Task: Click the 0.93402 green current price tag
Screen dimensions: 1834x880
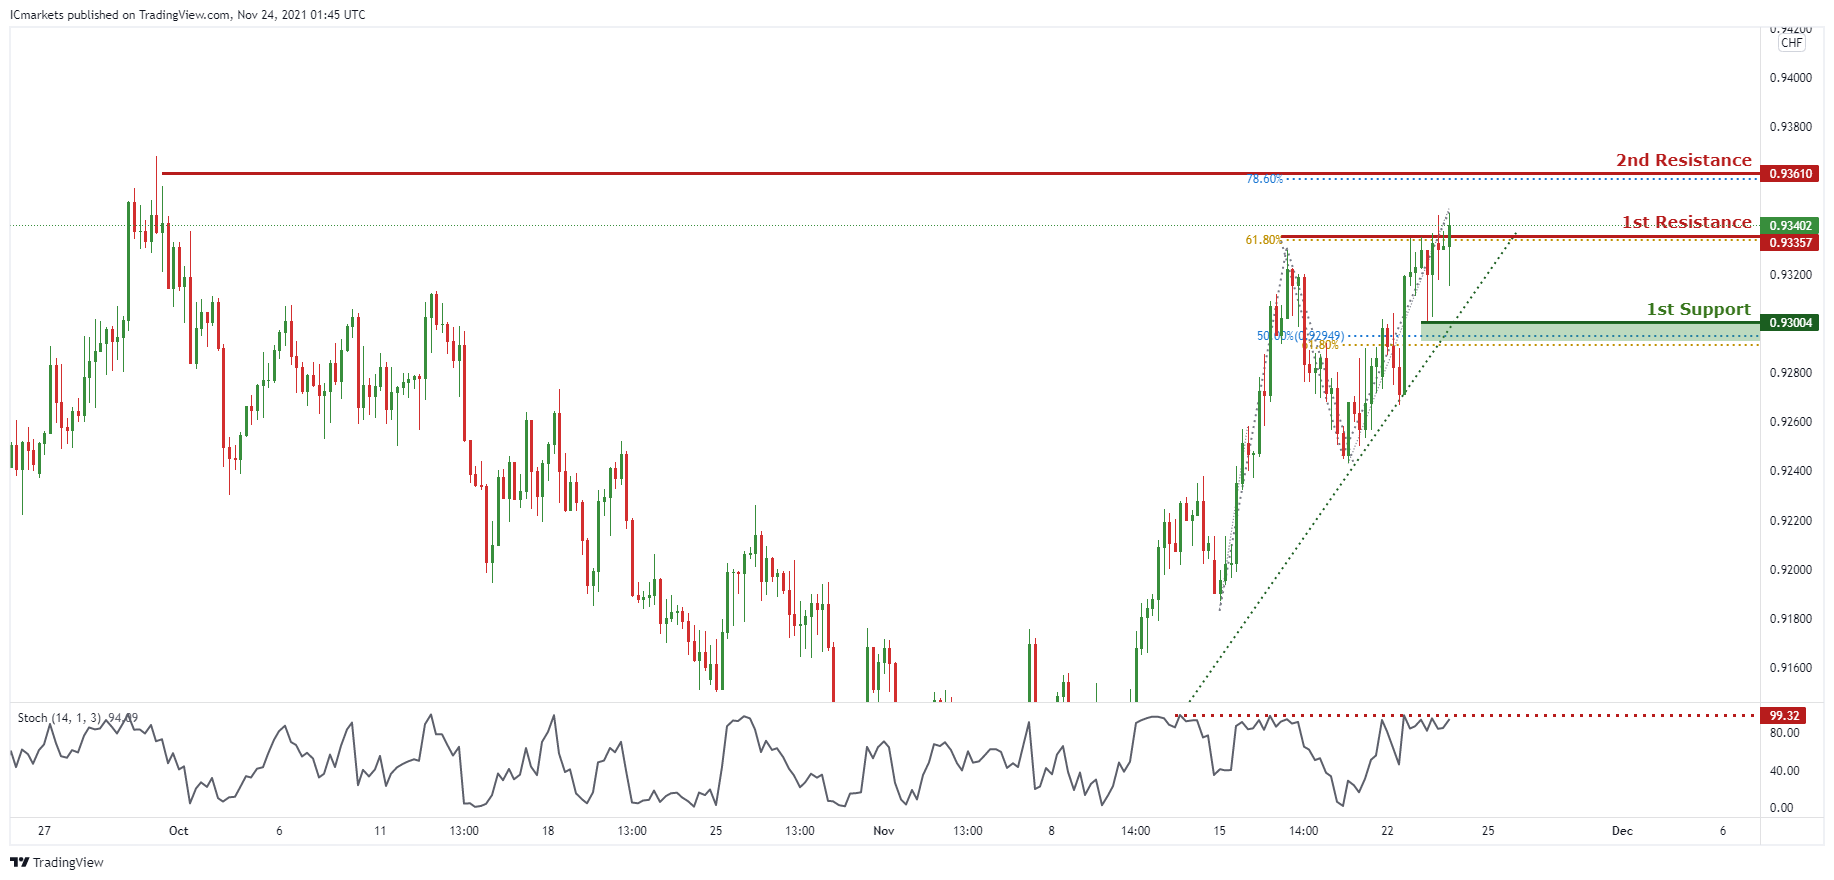Action: [1790, 226]
